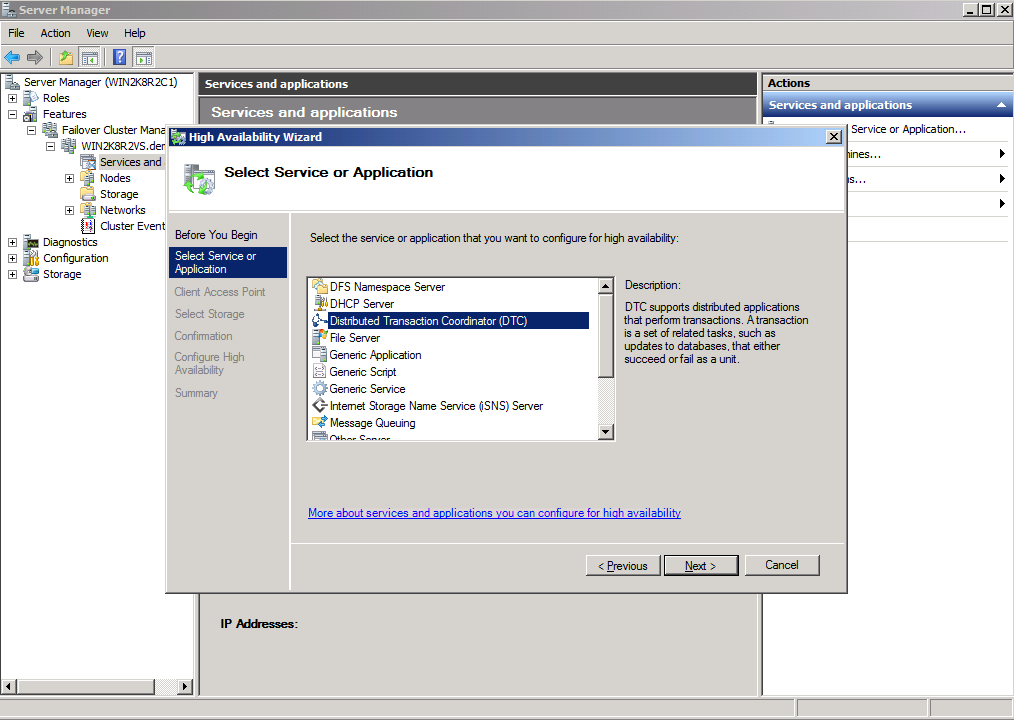Viewport: 1014px width, 720px height.
Task: Select File Server in the list
Action: [x=354, y=338]
